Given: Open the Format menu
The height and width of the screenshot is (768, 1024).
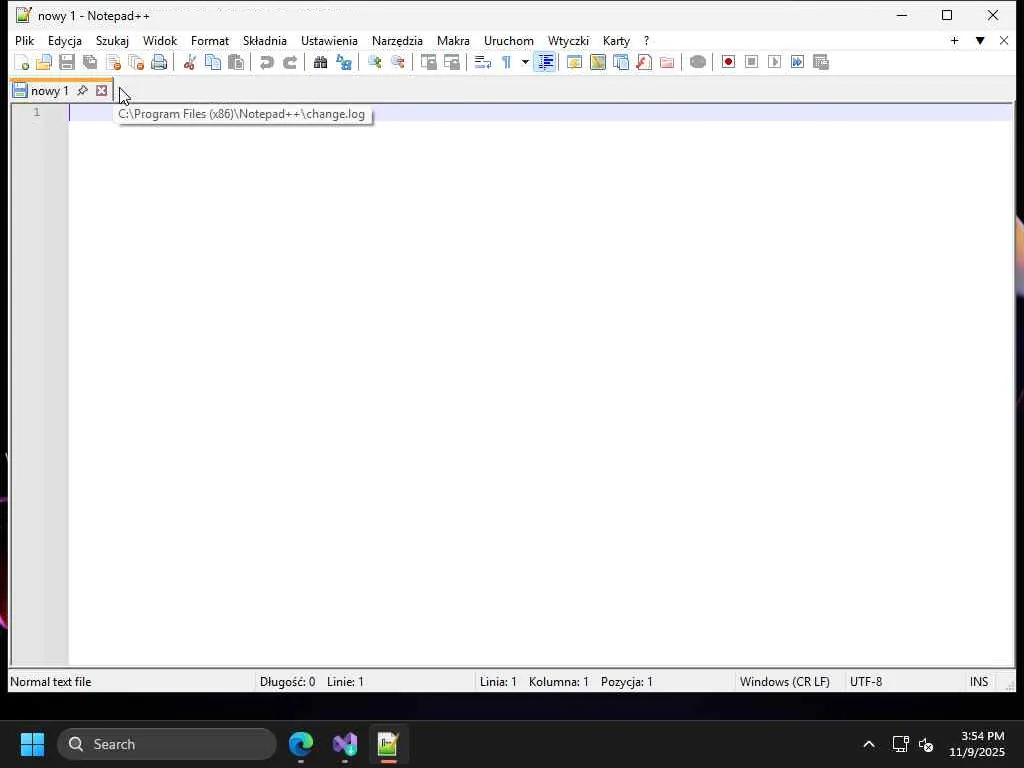Looking at the screenshot, I should point(210,40).
